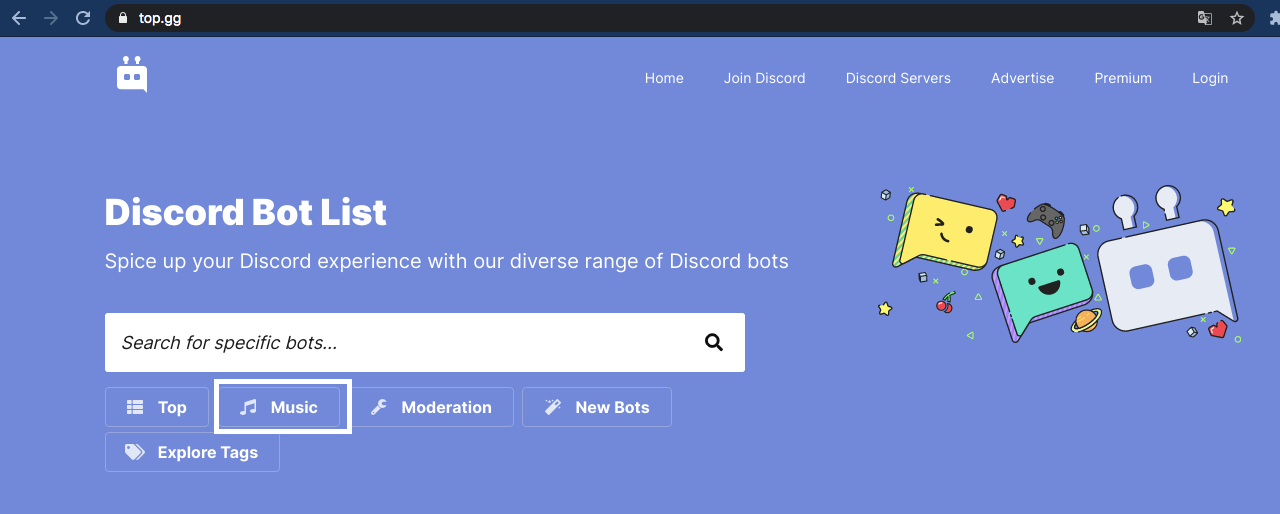
Task: Open the New Bots category
Action: [x=597, y=407]
